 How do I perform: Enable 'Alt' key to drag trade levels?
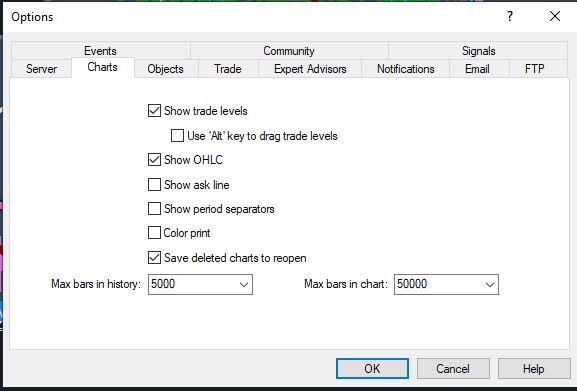point(177,136)
